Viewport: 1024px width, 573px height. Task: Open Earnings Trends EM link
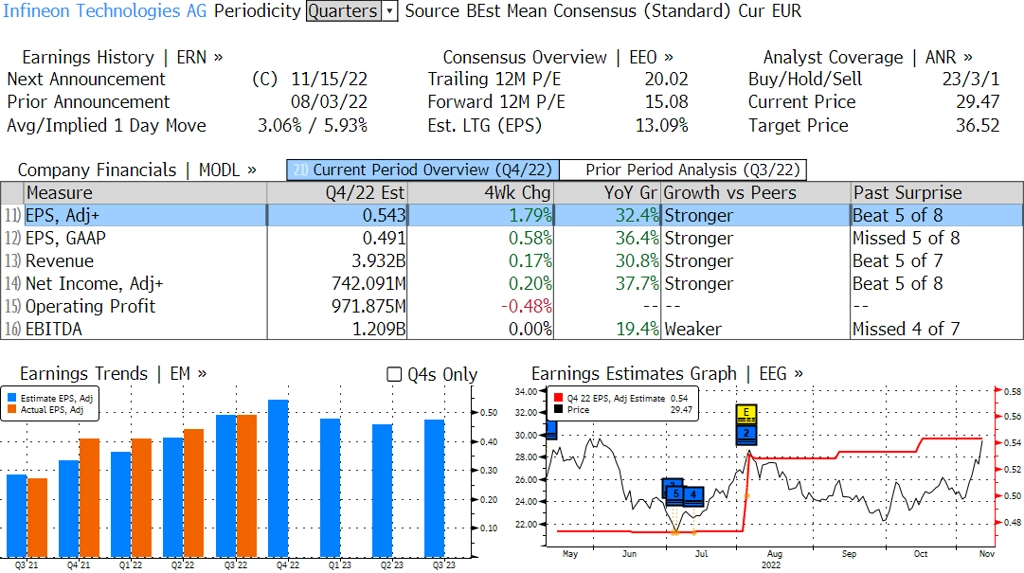tap(113, 374)
